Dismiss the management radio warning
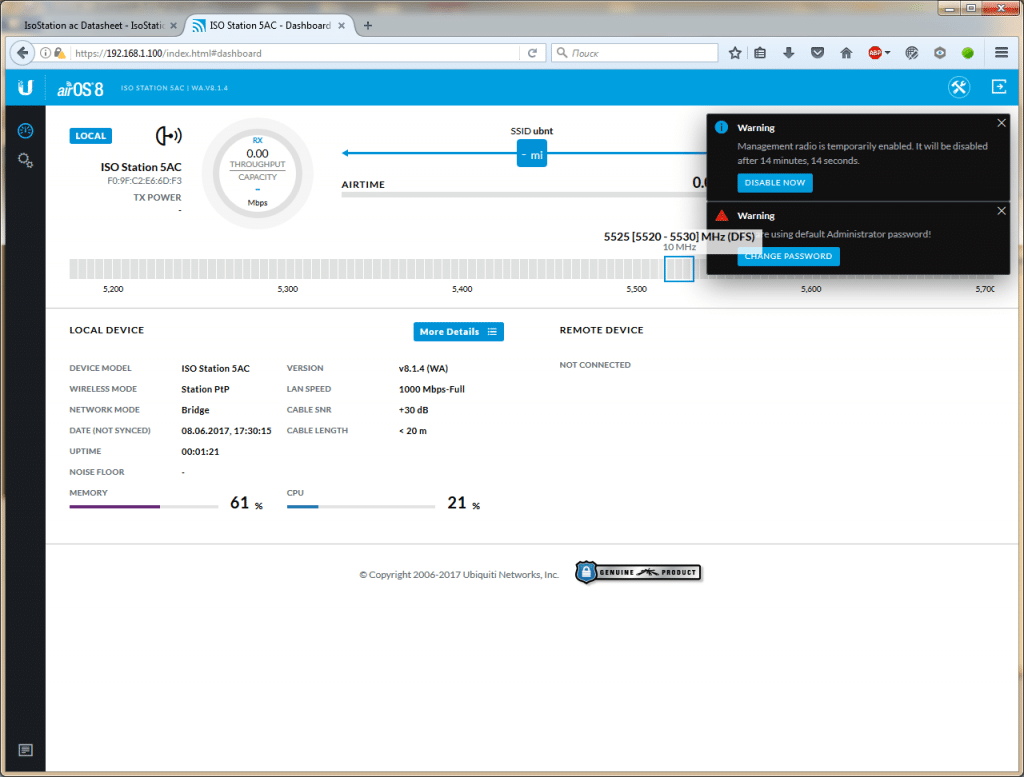This screenshot has width=1024, height=777. pos(1002,123)
